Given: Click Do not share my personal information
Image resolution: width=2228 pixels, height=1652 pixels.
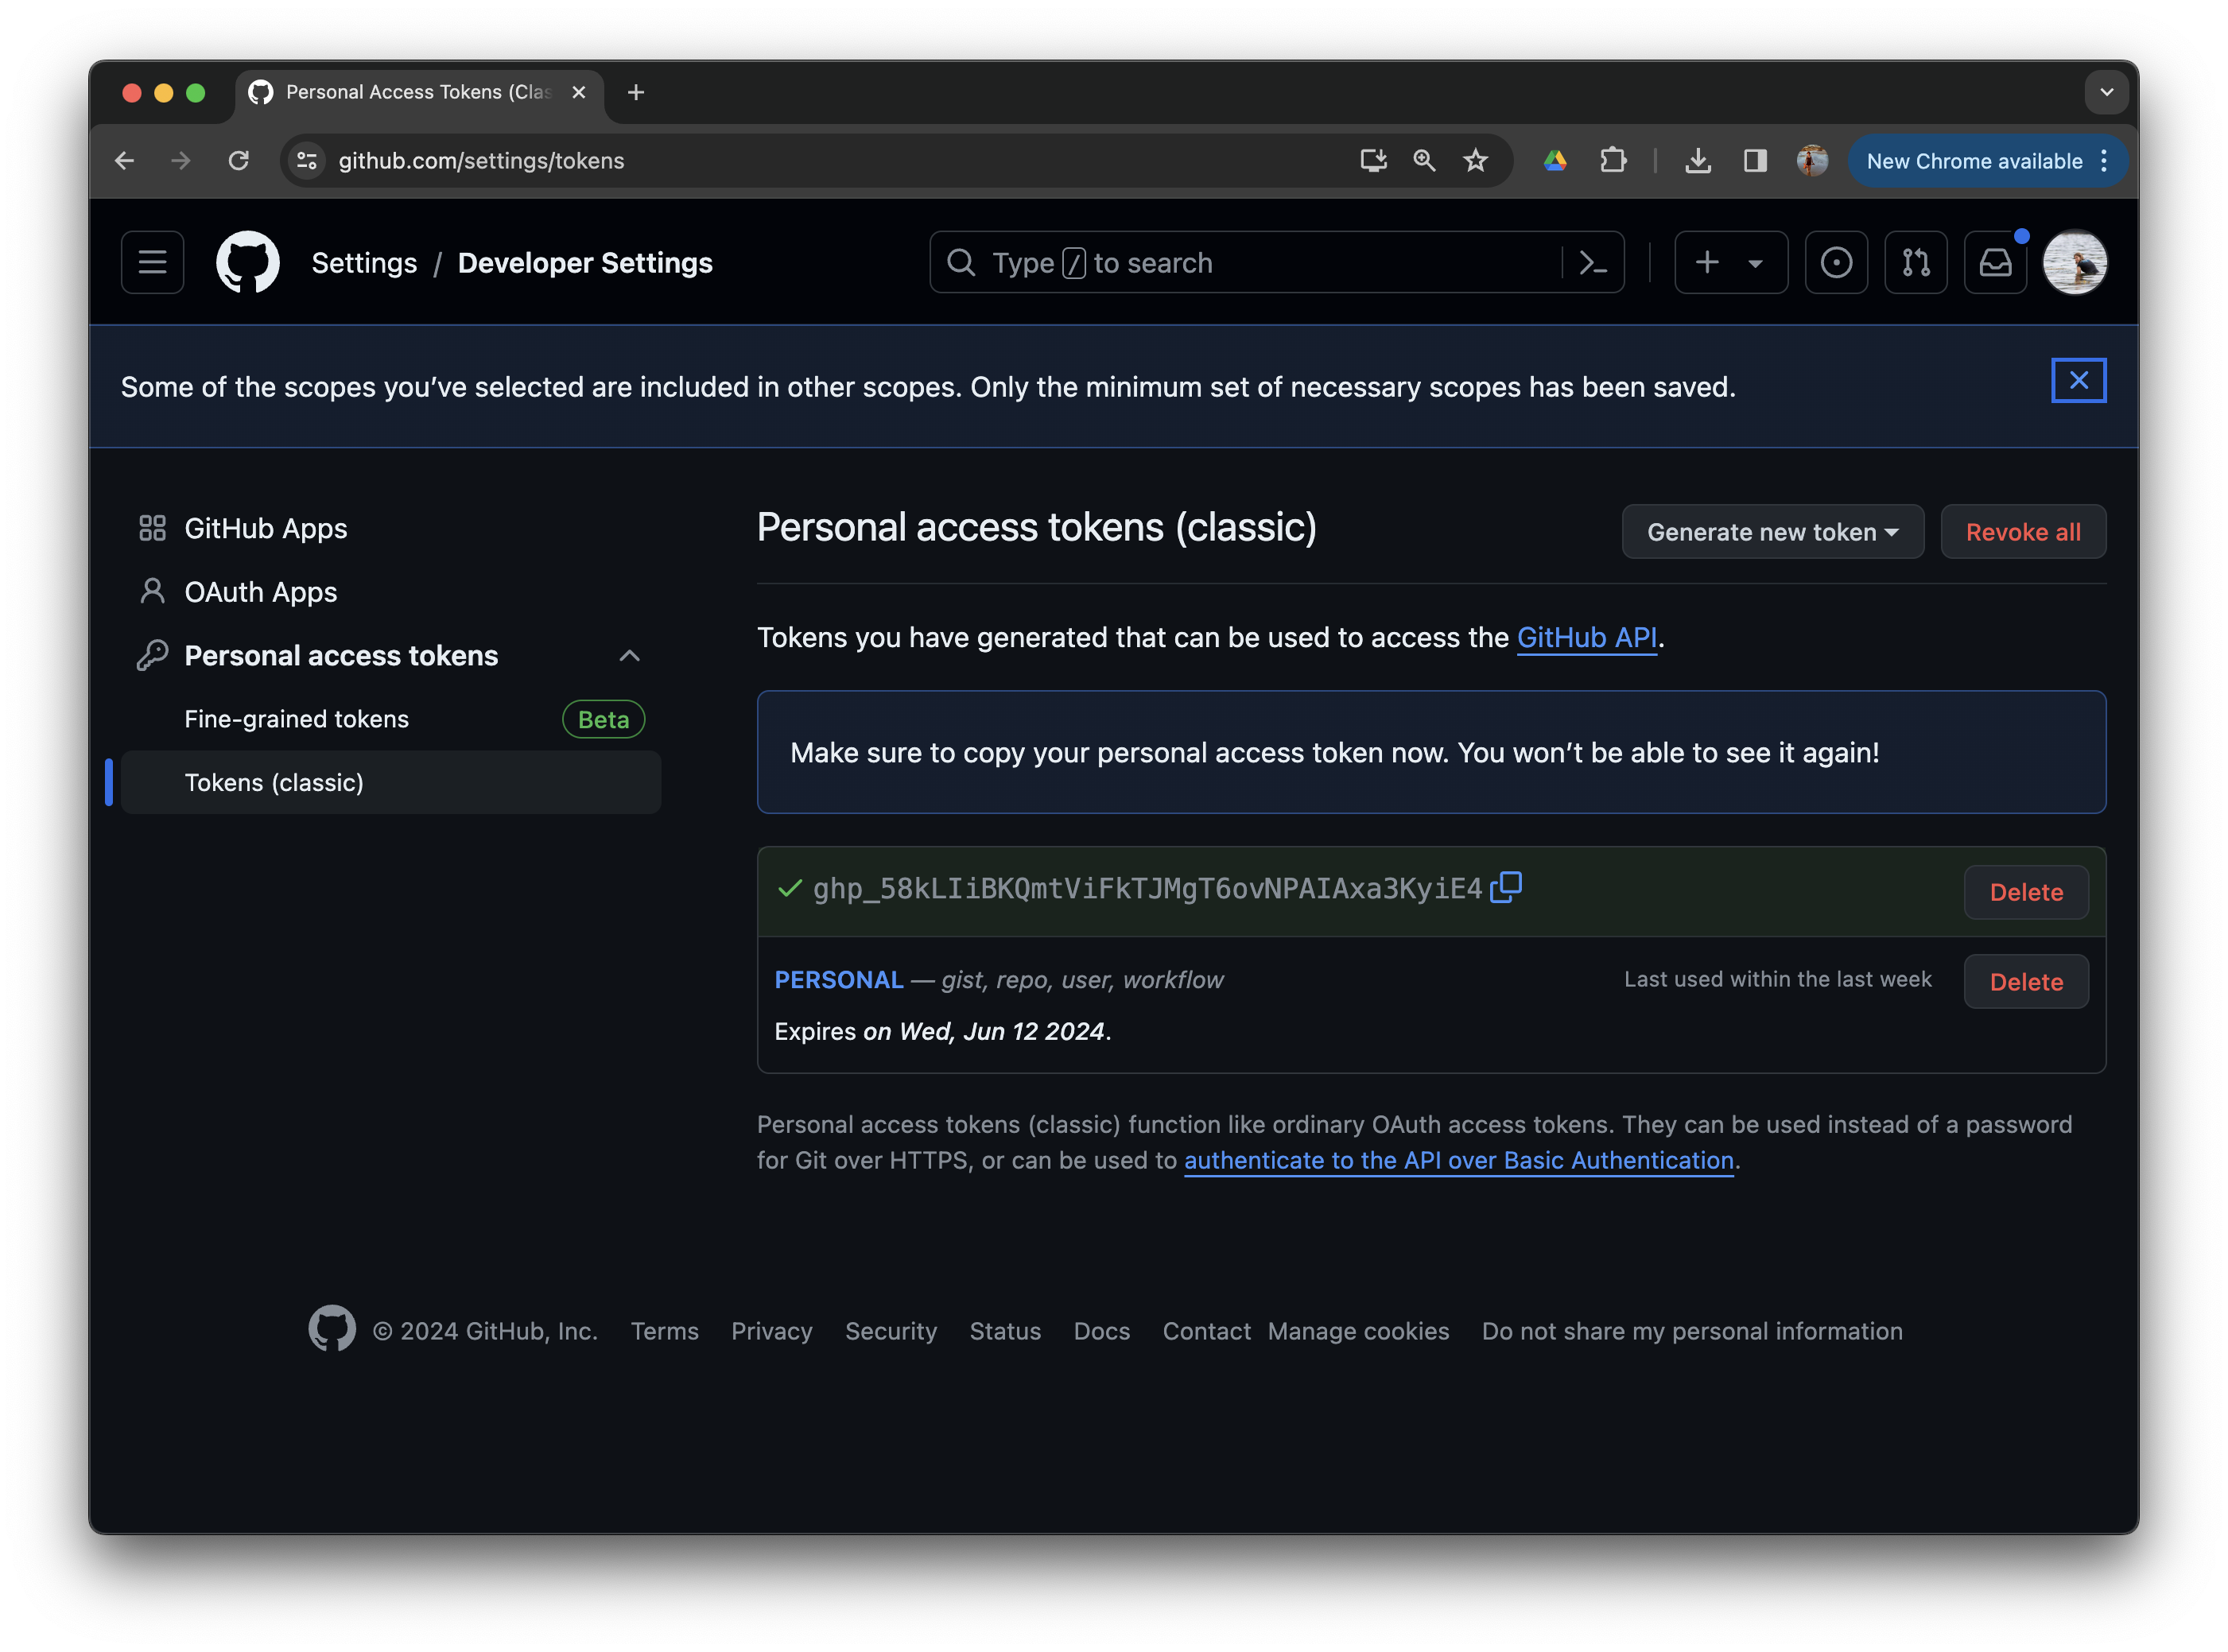Looking at the screenshot, I should [x=1692, y=1331].
